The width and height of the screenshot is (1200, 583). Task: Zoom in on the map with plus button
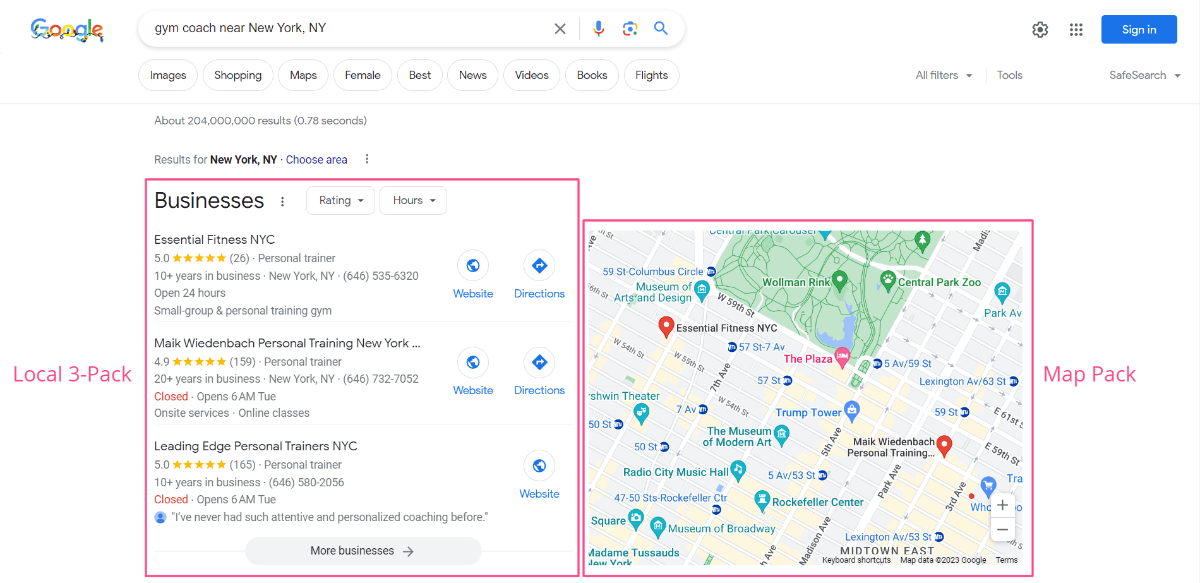point(1003,506)
